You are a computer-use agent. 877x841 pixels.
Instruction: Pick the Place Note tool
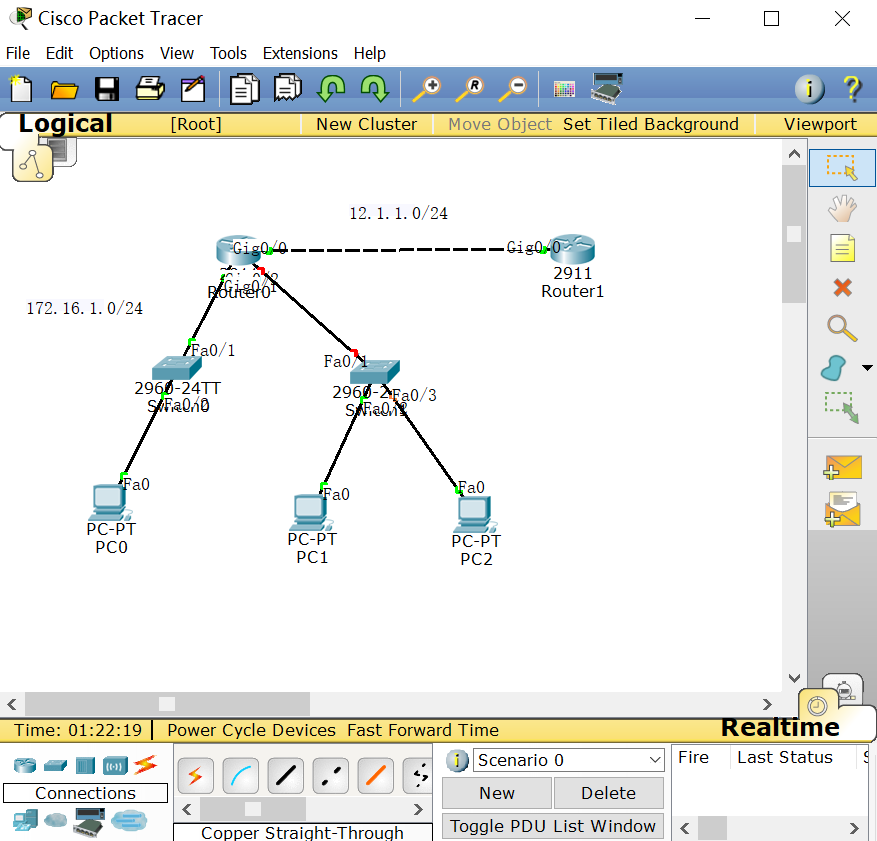[842, 248]
